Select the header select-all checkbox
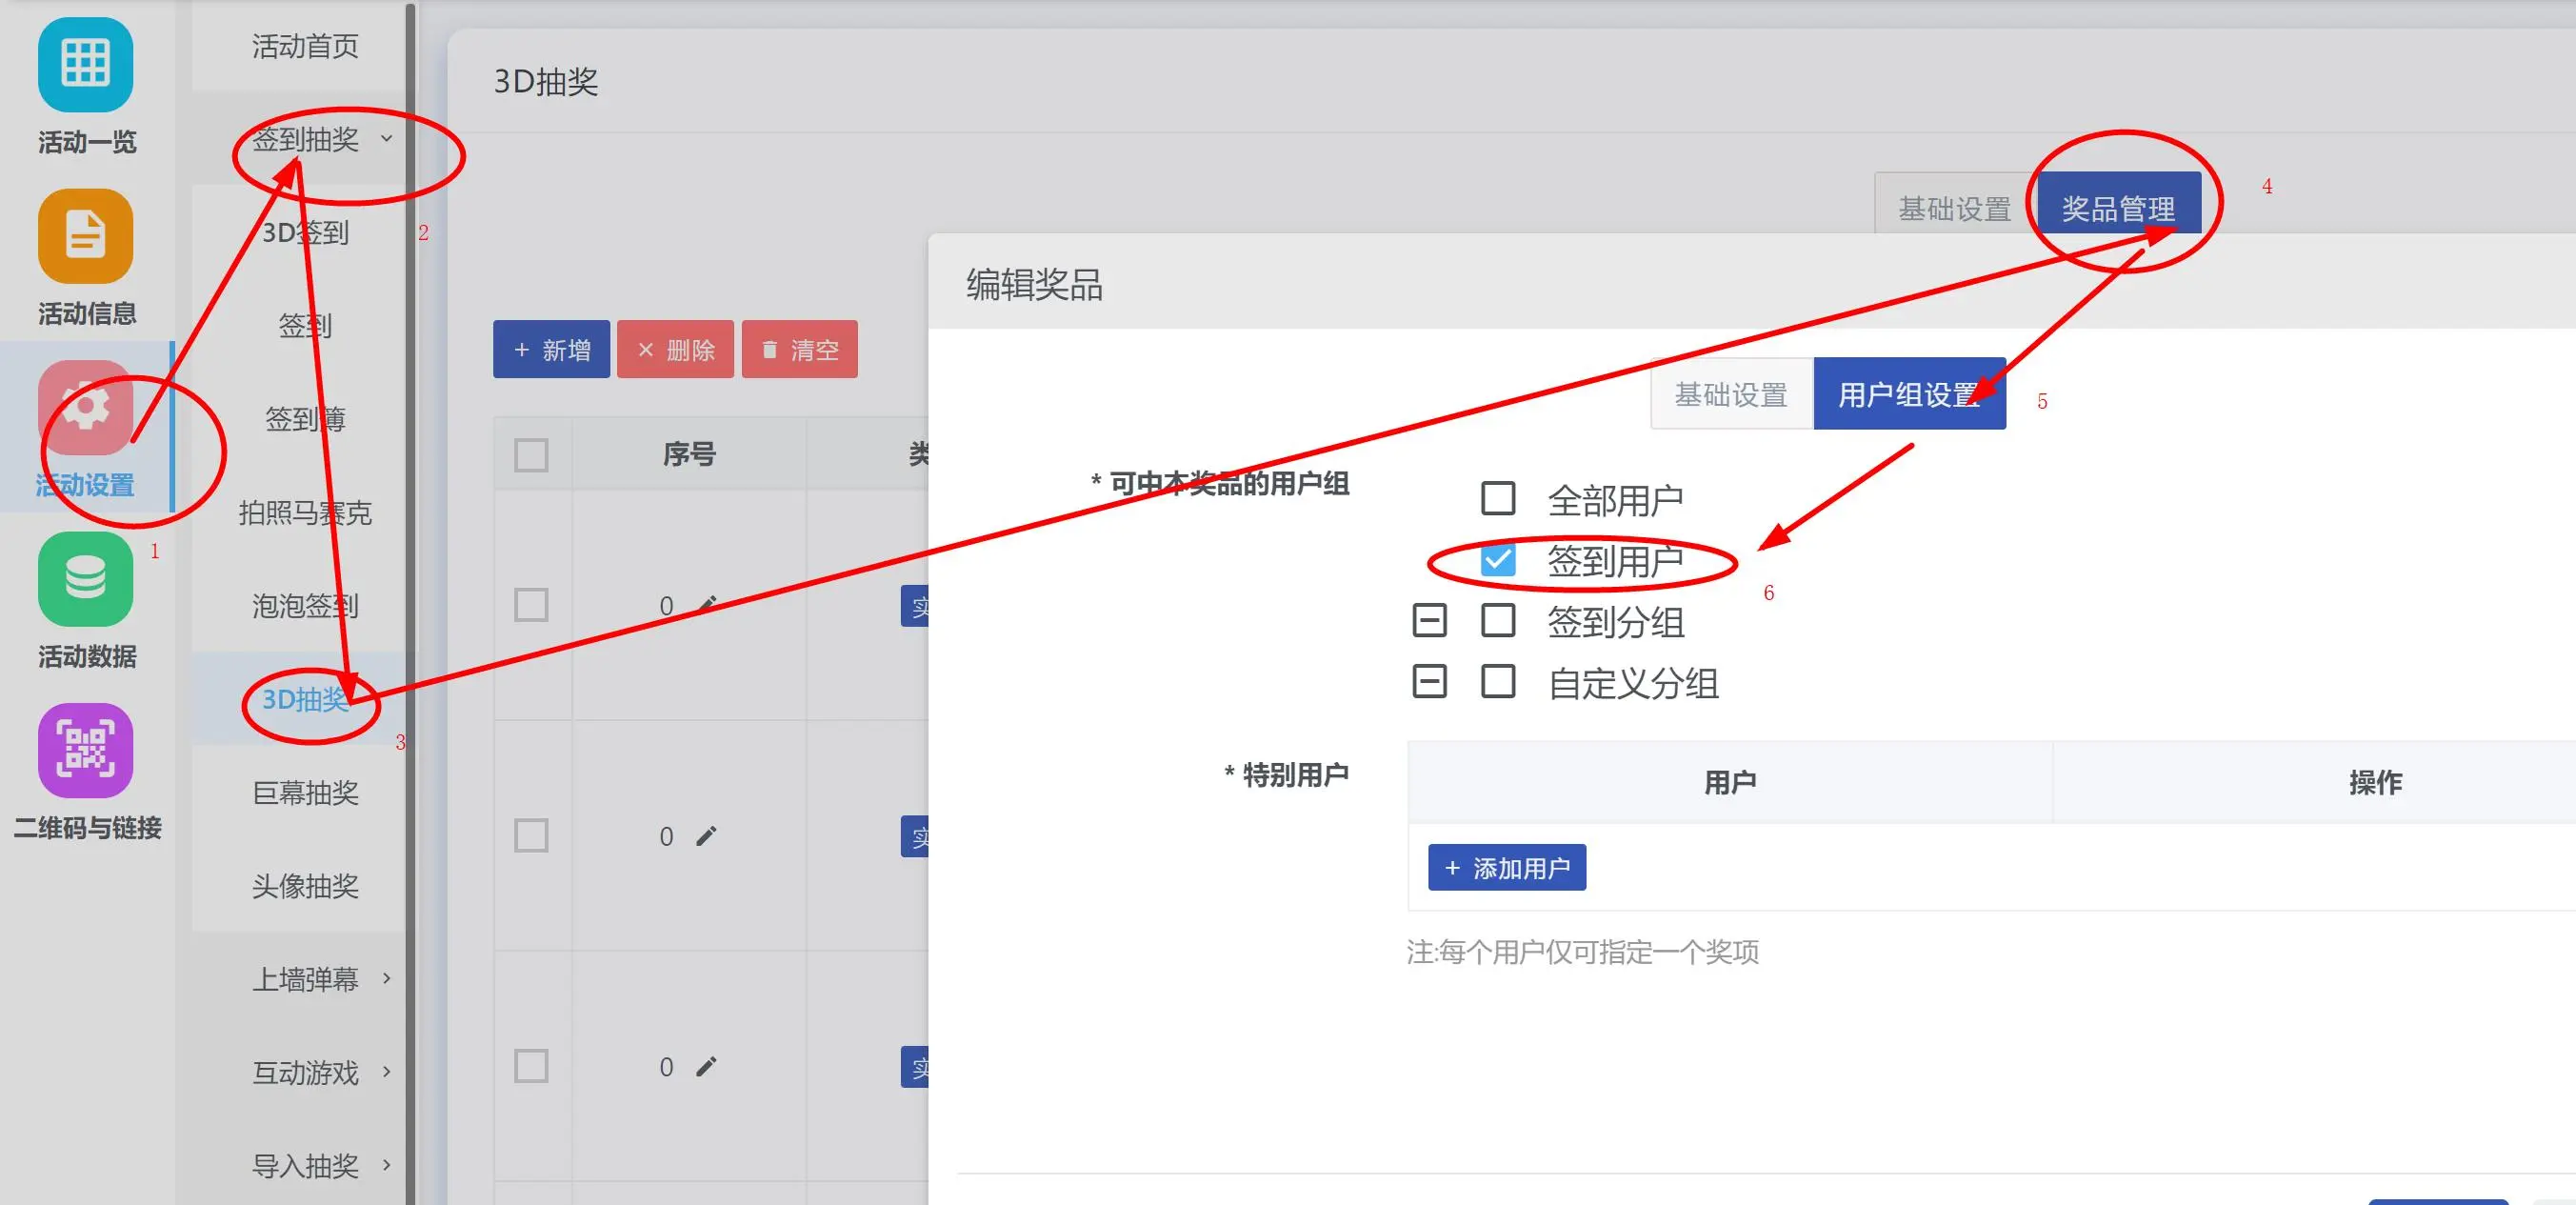The width and height of the screenshot is (2576, 1205). click(531, 455)
